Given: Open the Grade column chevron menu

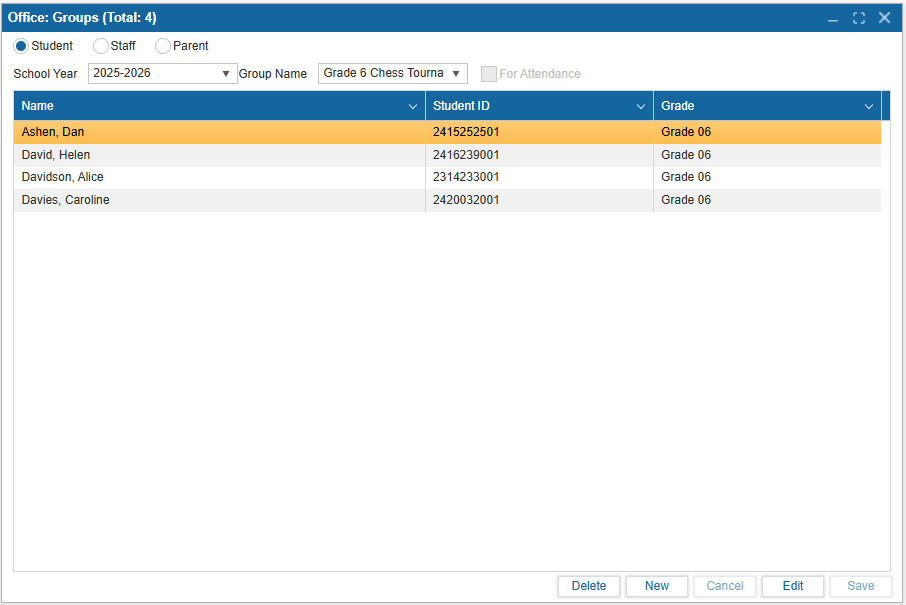Looking at the screenshot, I should point(869,106).
